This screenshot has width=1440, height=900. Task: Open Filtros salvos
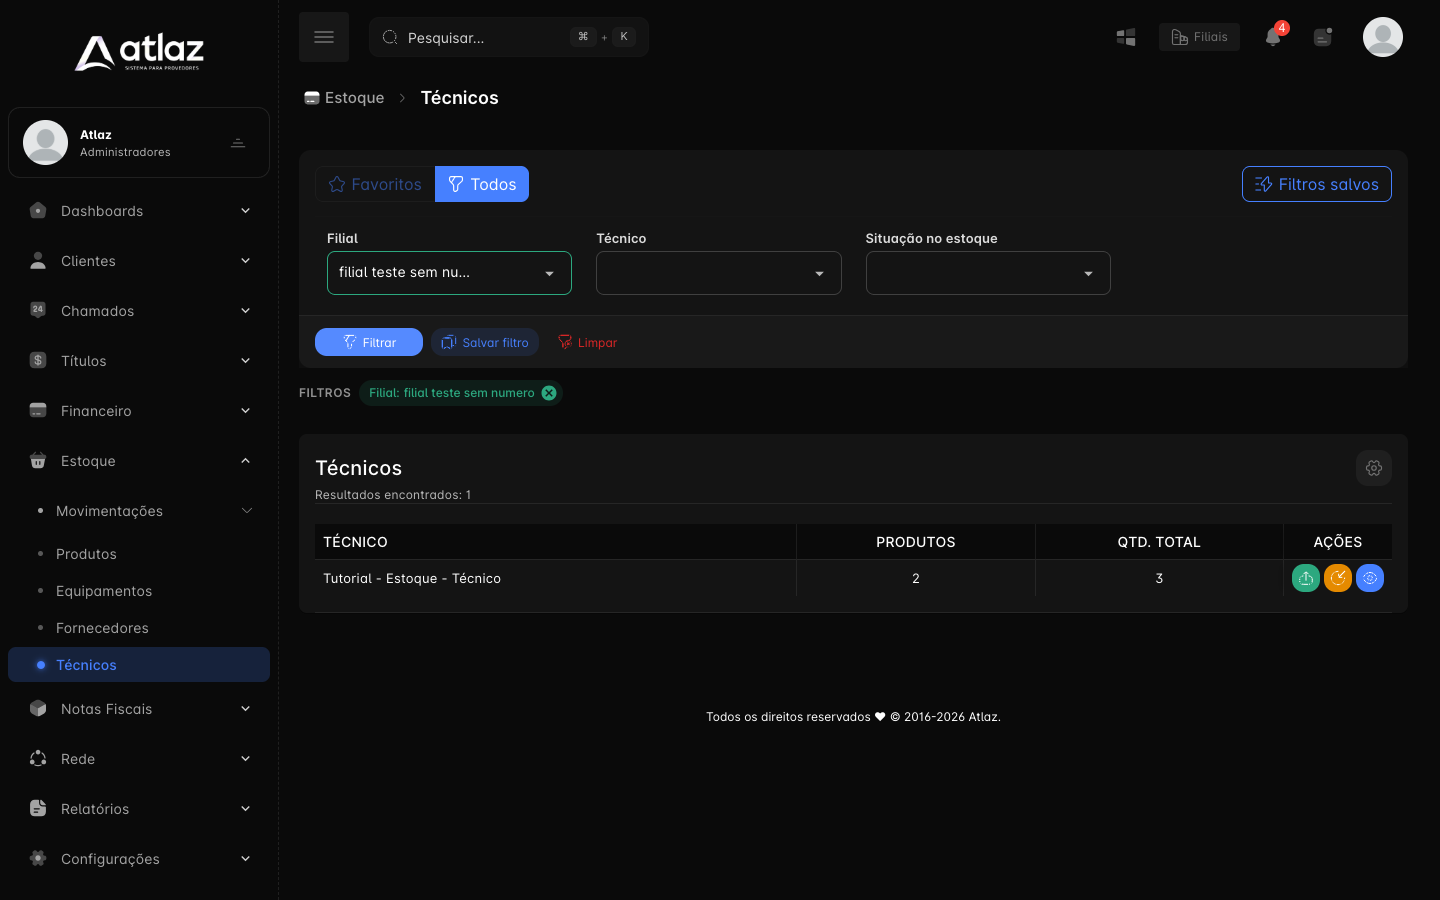click(x=1317, y=184)
